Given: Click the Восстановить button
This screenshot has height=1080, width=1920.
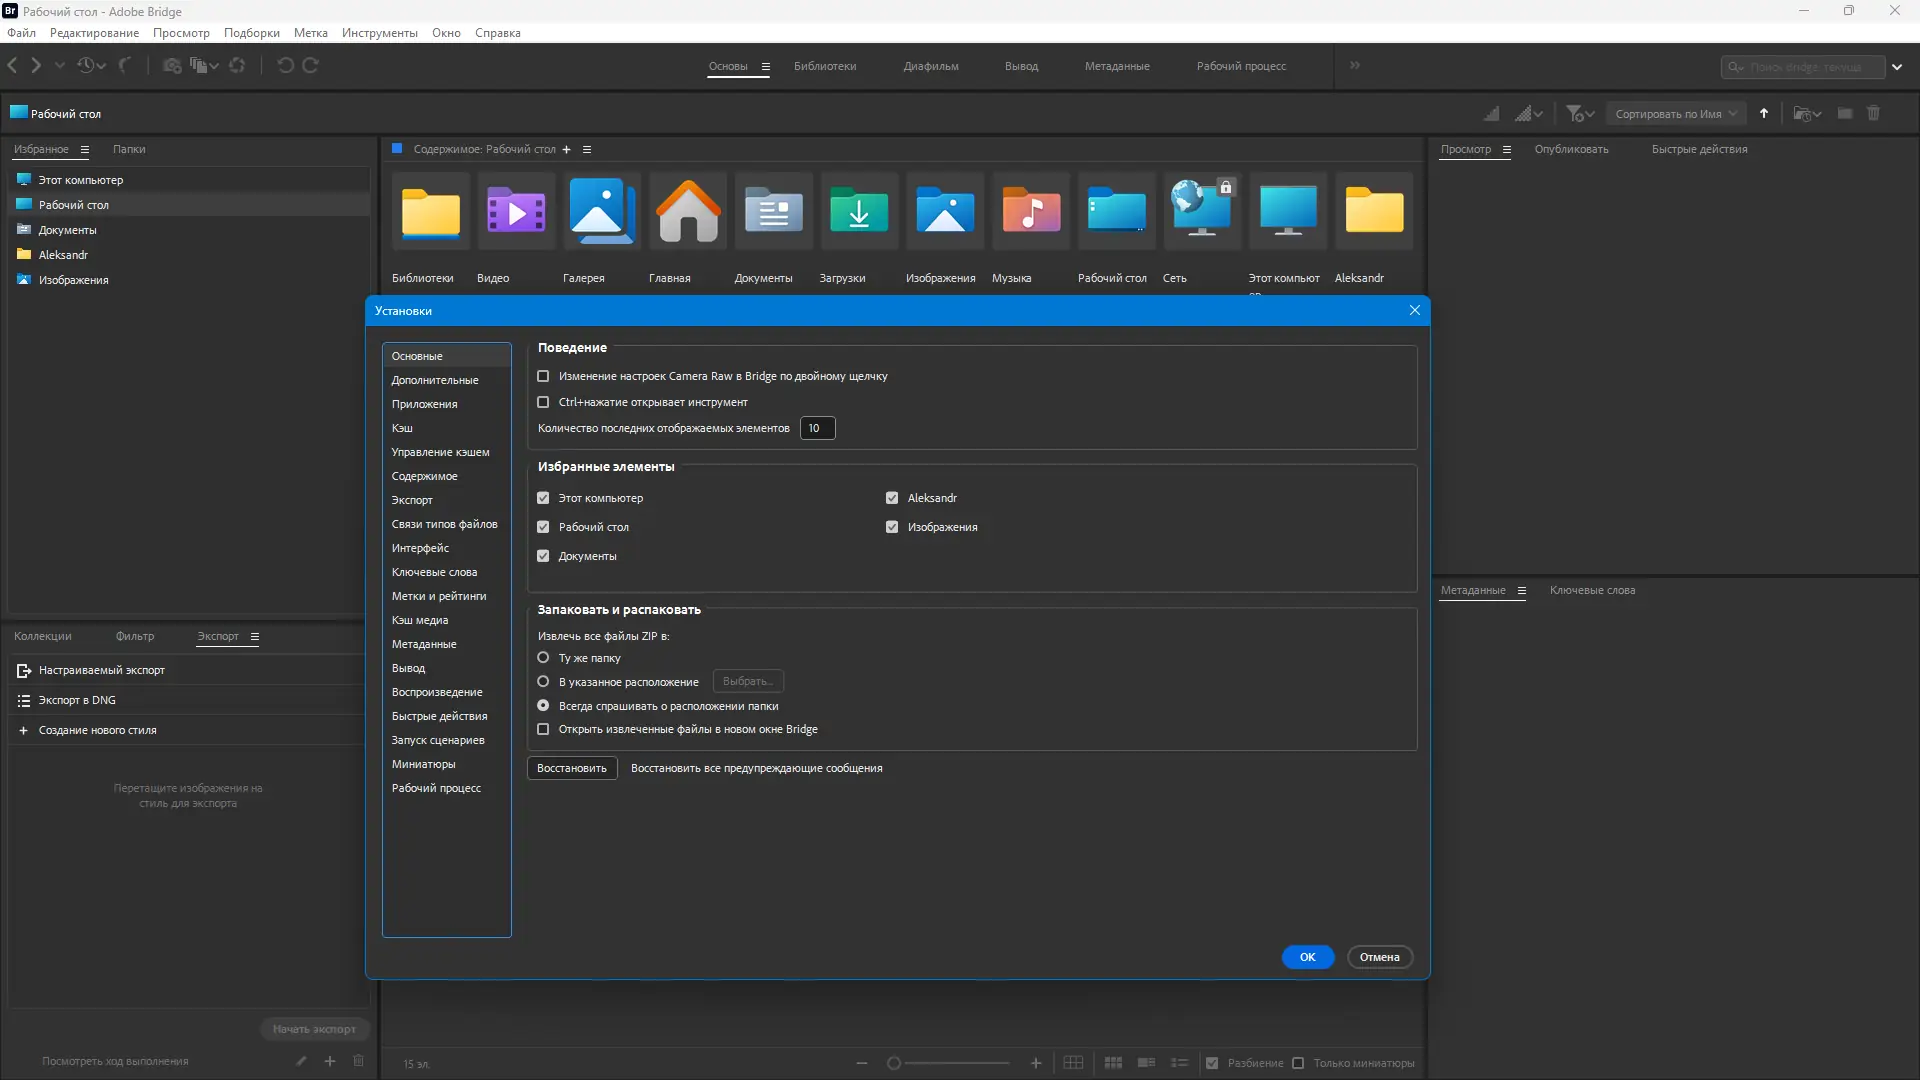Looking at the screenshot, I should [x=572, y=768].
